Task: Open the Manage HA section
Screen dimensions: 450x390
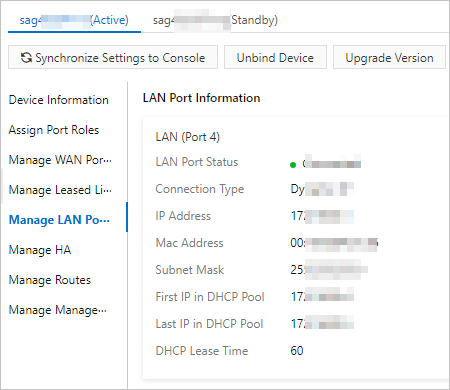Action: 40,250
